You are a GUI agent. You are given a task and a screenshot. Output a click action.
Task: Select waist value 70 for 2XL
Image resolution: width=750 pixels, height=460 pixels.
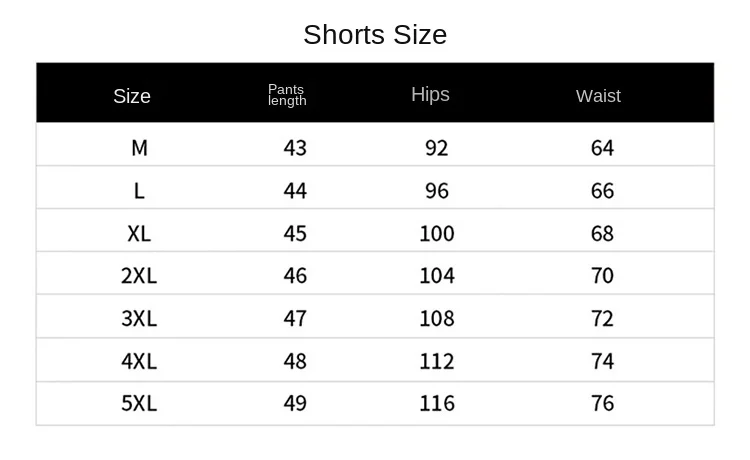tap(602, 276)
